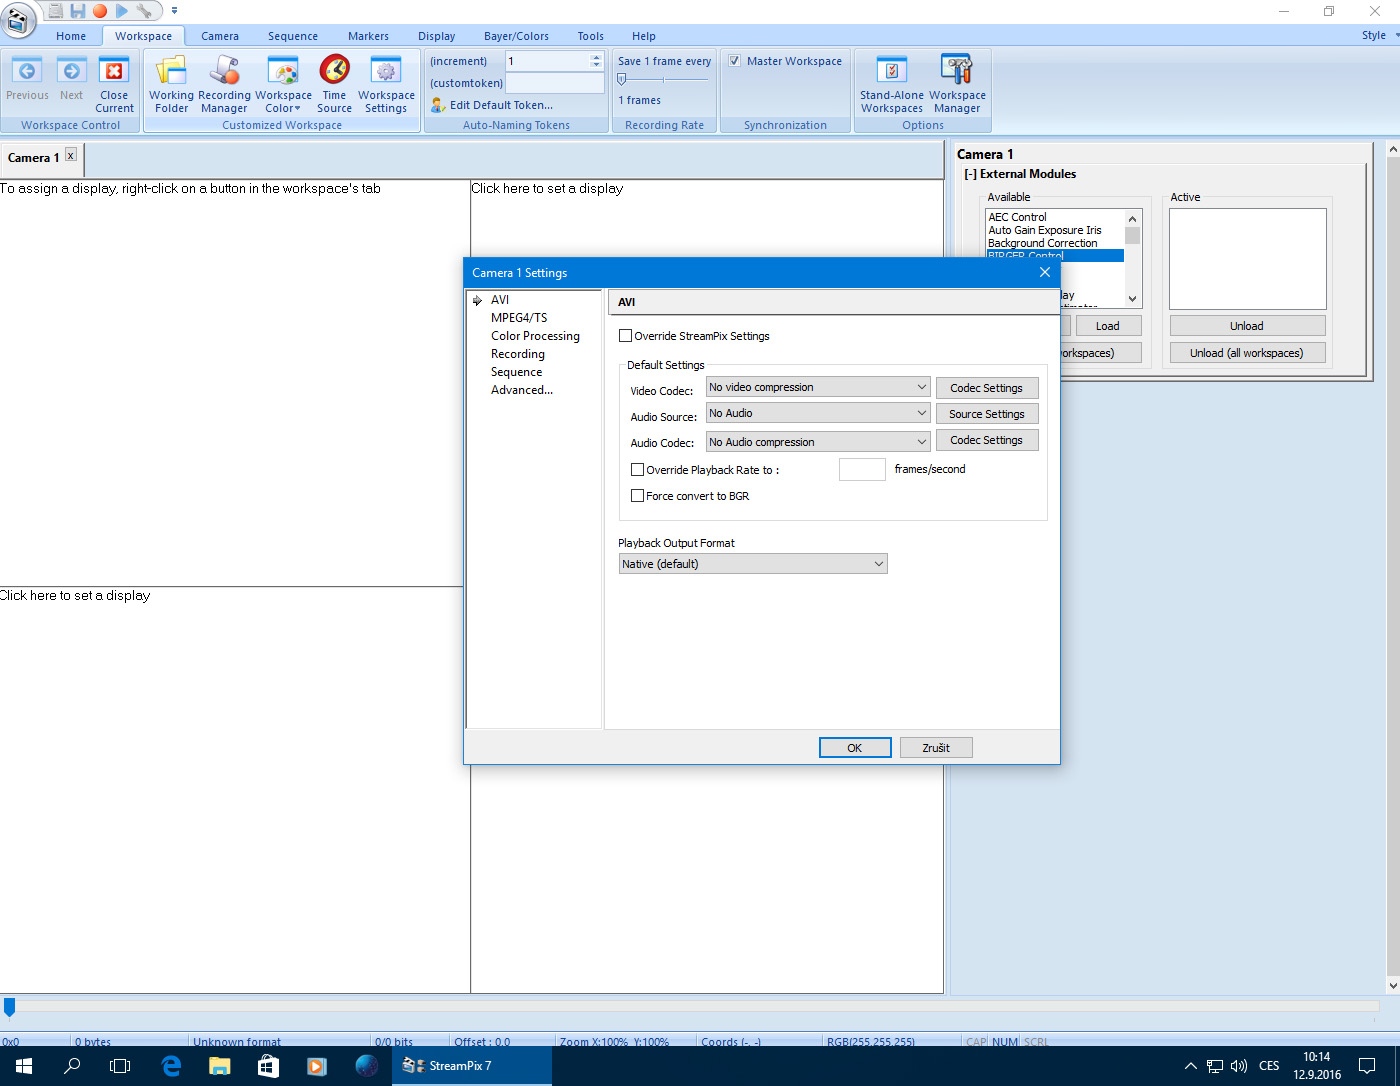Open the Recording Manager

(224, 84)
